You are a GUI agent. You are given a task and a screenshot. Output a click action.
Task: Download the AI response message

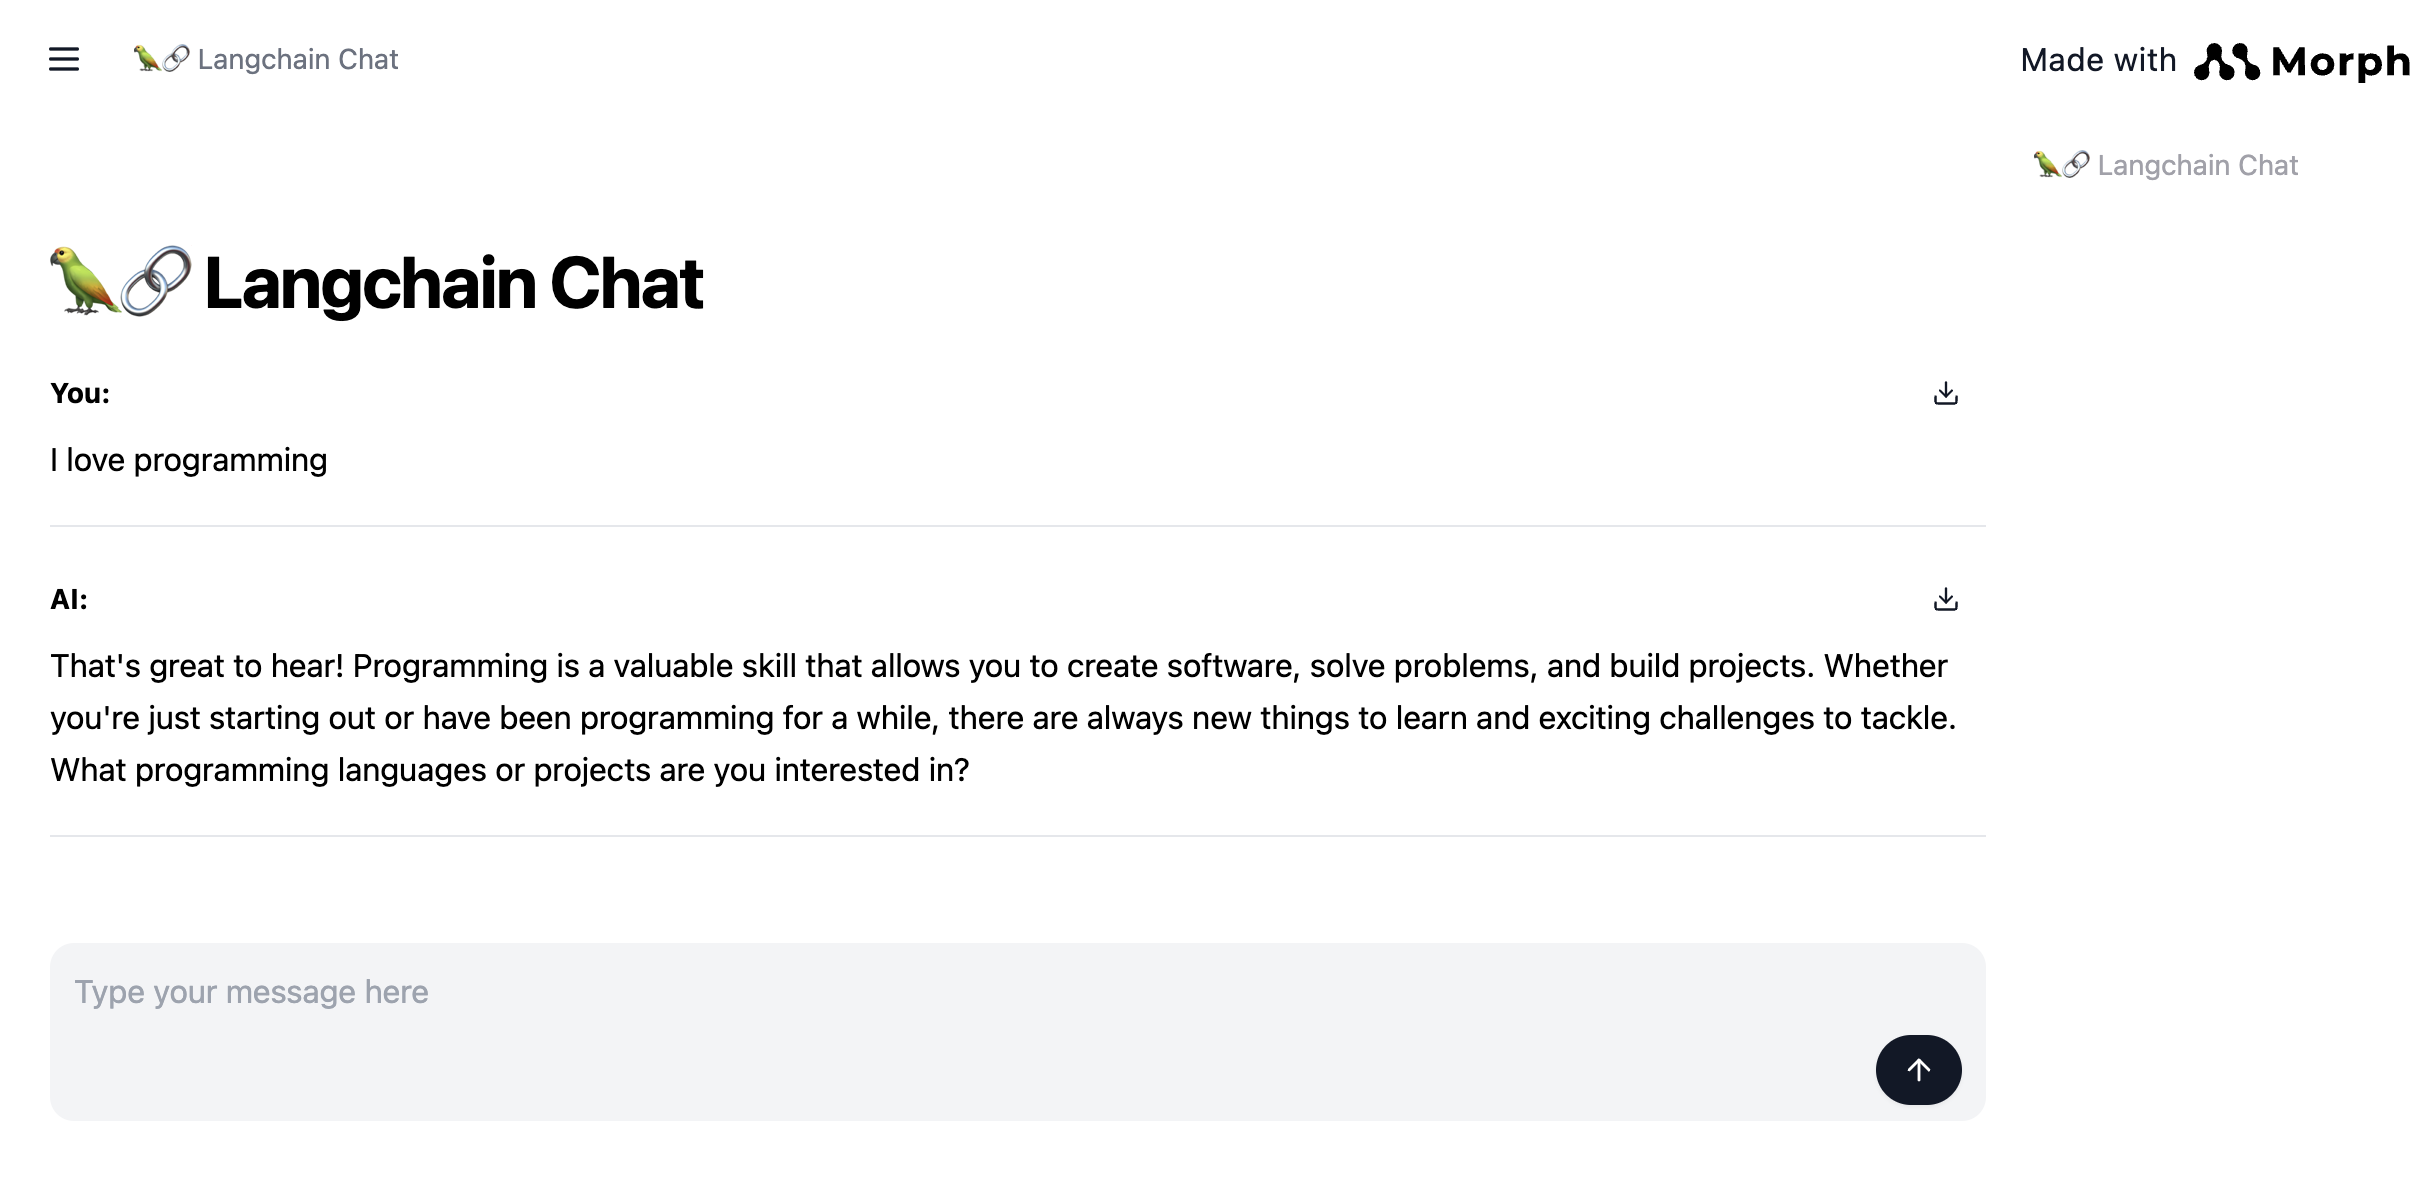1945,600
